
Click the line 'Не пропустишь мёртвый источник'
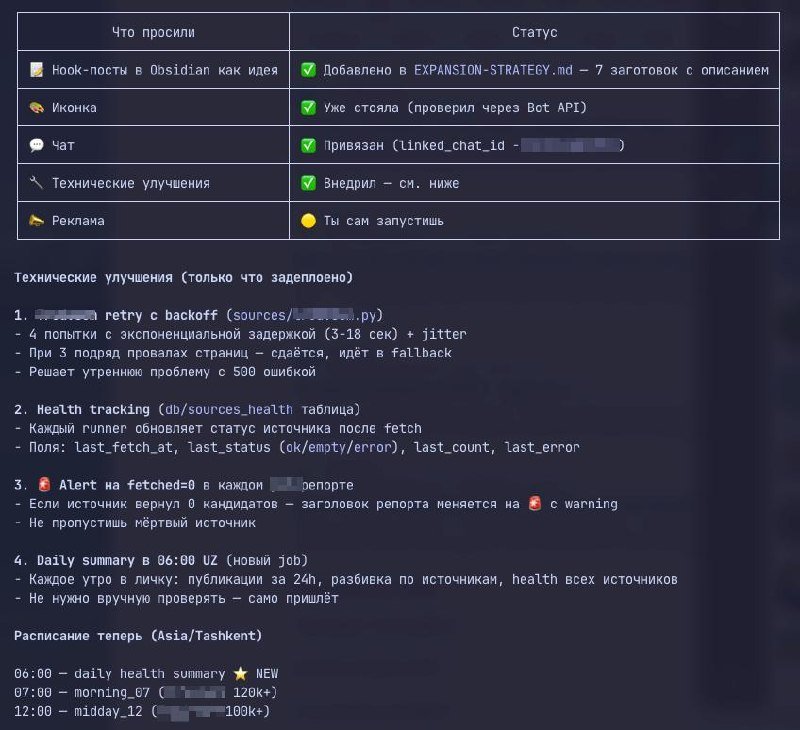pyautogui.click(x=135, y=523)
